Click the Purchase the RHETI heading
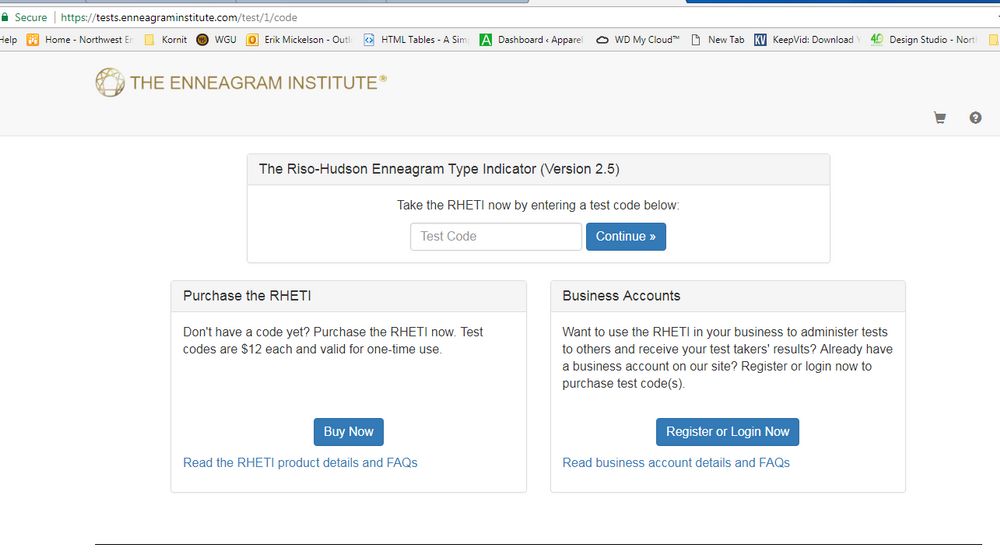 click(247, 296)
